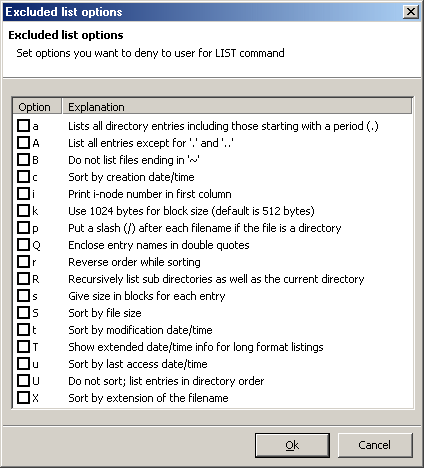Enable exclusion of option 'A'
The image size is (424, 468).
23,143
